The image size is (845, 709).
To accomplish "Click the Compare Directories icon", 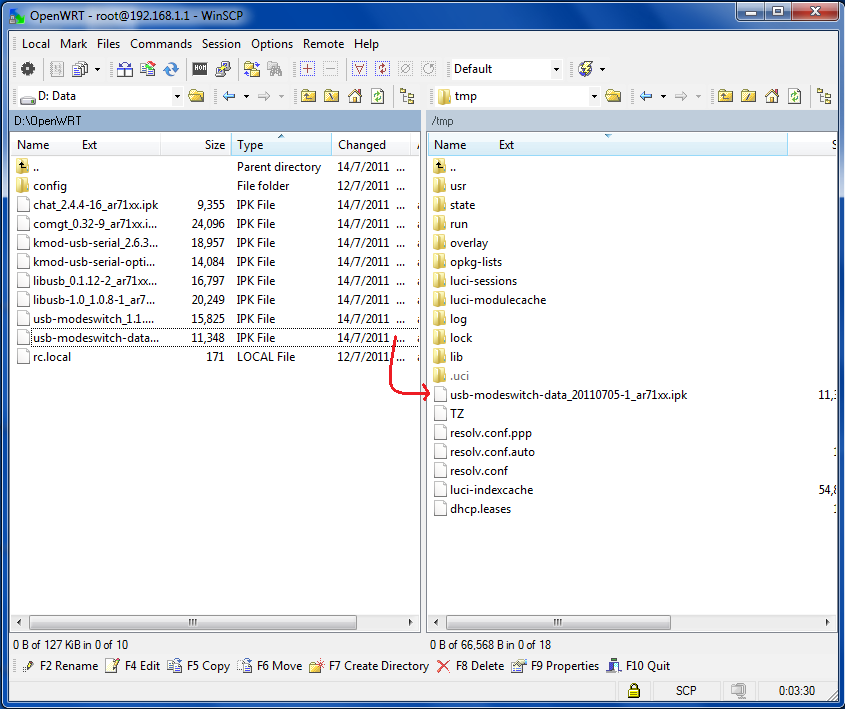I will (x=125, y=69).
